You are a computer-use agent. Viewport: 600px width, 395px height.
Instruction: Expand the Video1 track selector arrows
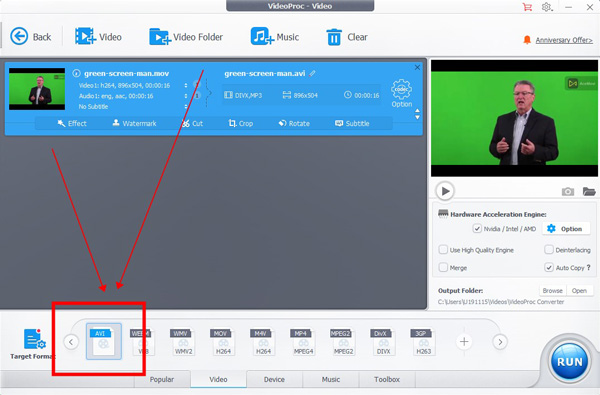tap(186, 85)
